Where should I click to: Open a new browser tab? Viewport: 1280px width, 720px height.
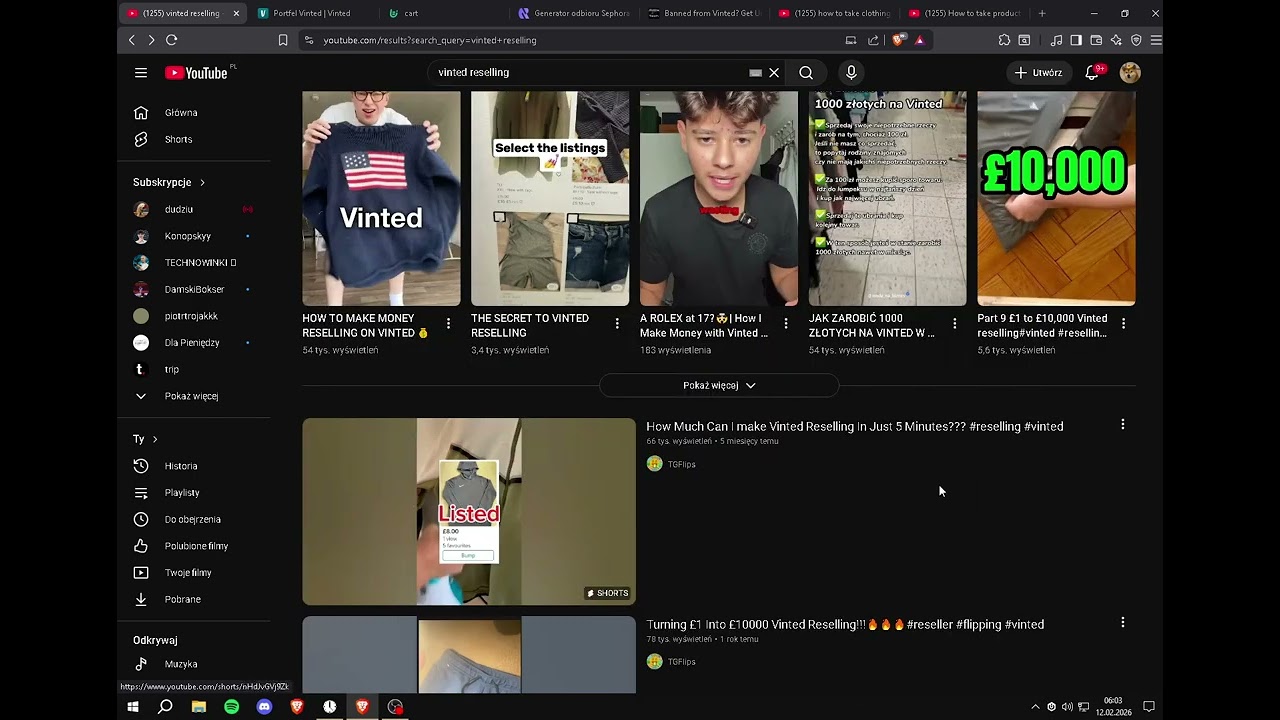coord(1042,13)
